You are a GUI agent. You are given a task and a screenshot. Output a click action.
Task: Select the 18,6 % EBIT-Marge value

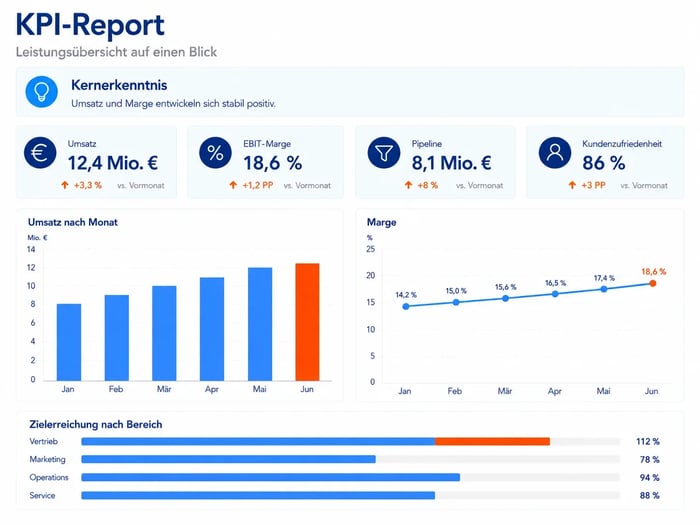[x=273, y=163]
